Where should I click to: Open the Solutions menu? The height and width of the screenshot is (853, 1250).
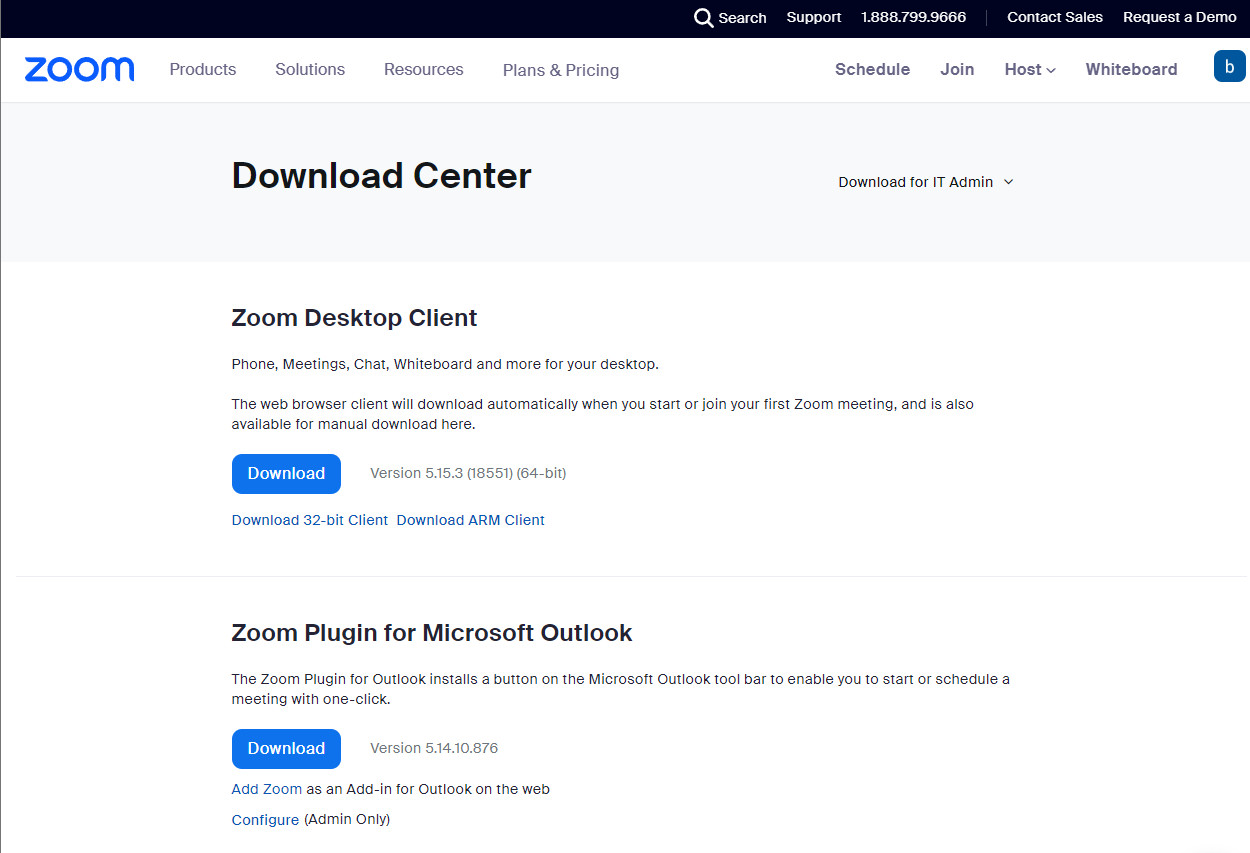pos(310,69)
